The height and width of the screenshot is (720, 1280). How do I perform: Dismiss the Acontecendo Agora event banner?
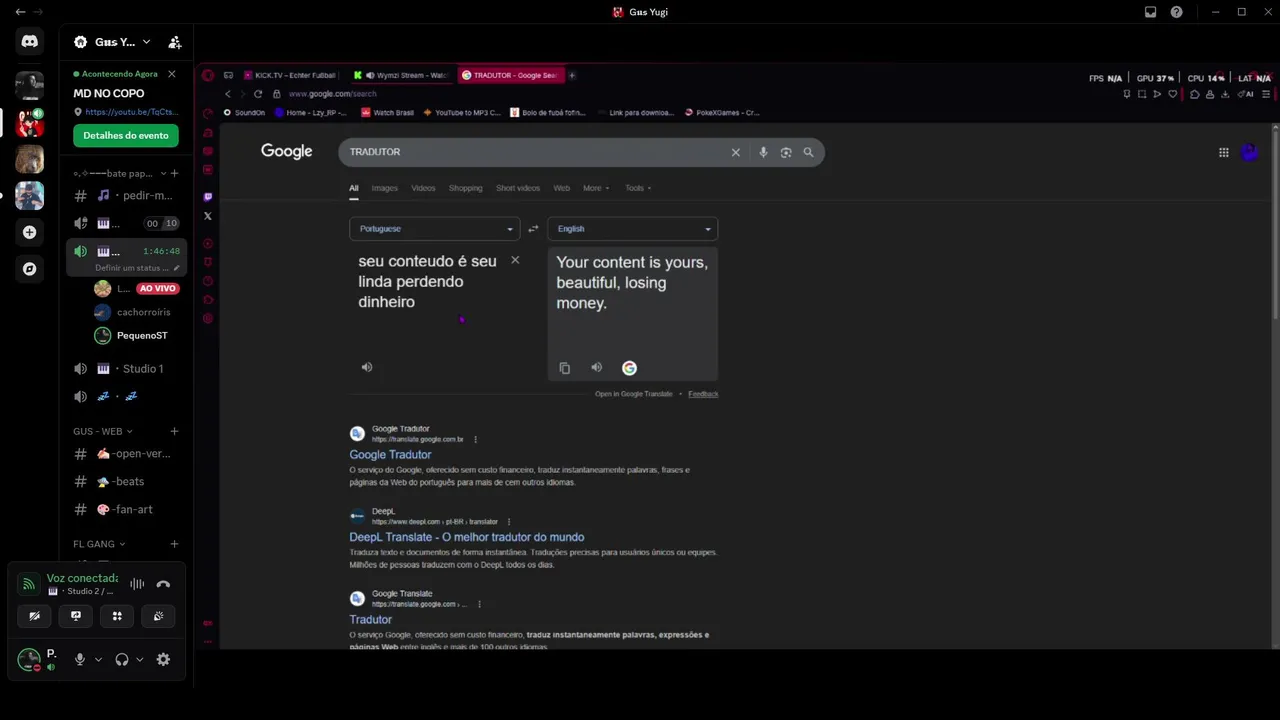click(x=171, y=74)
